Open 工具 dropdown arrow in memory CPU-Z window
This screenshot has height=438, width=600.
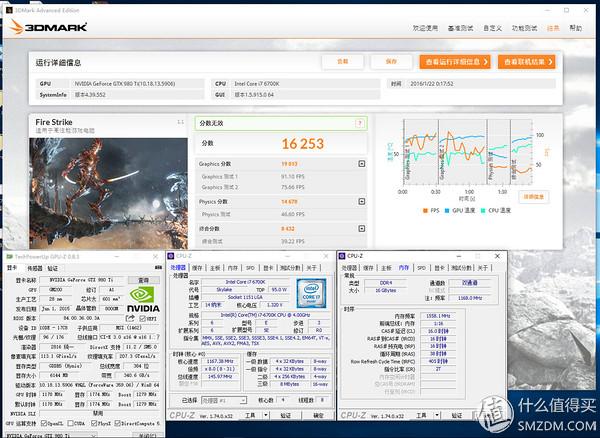coord(437,415)
